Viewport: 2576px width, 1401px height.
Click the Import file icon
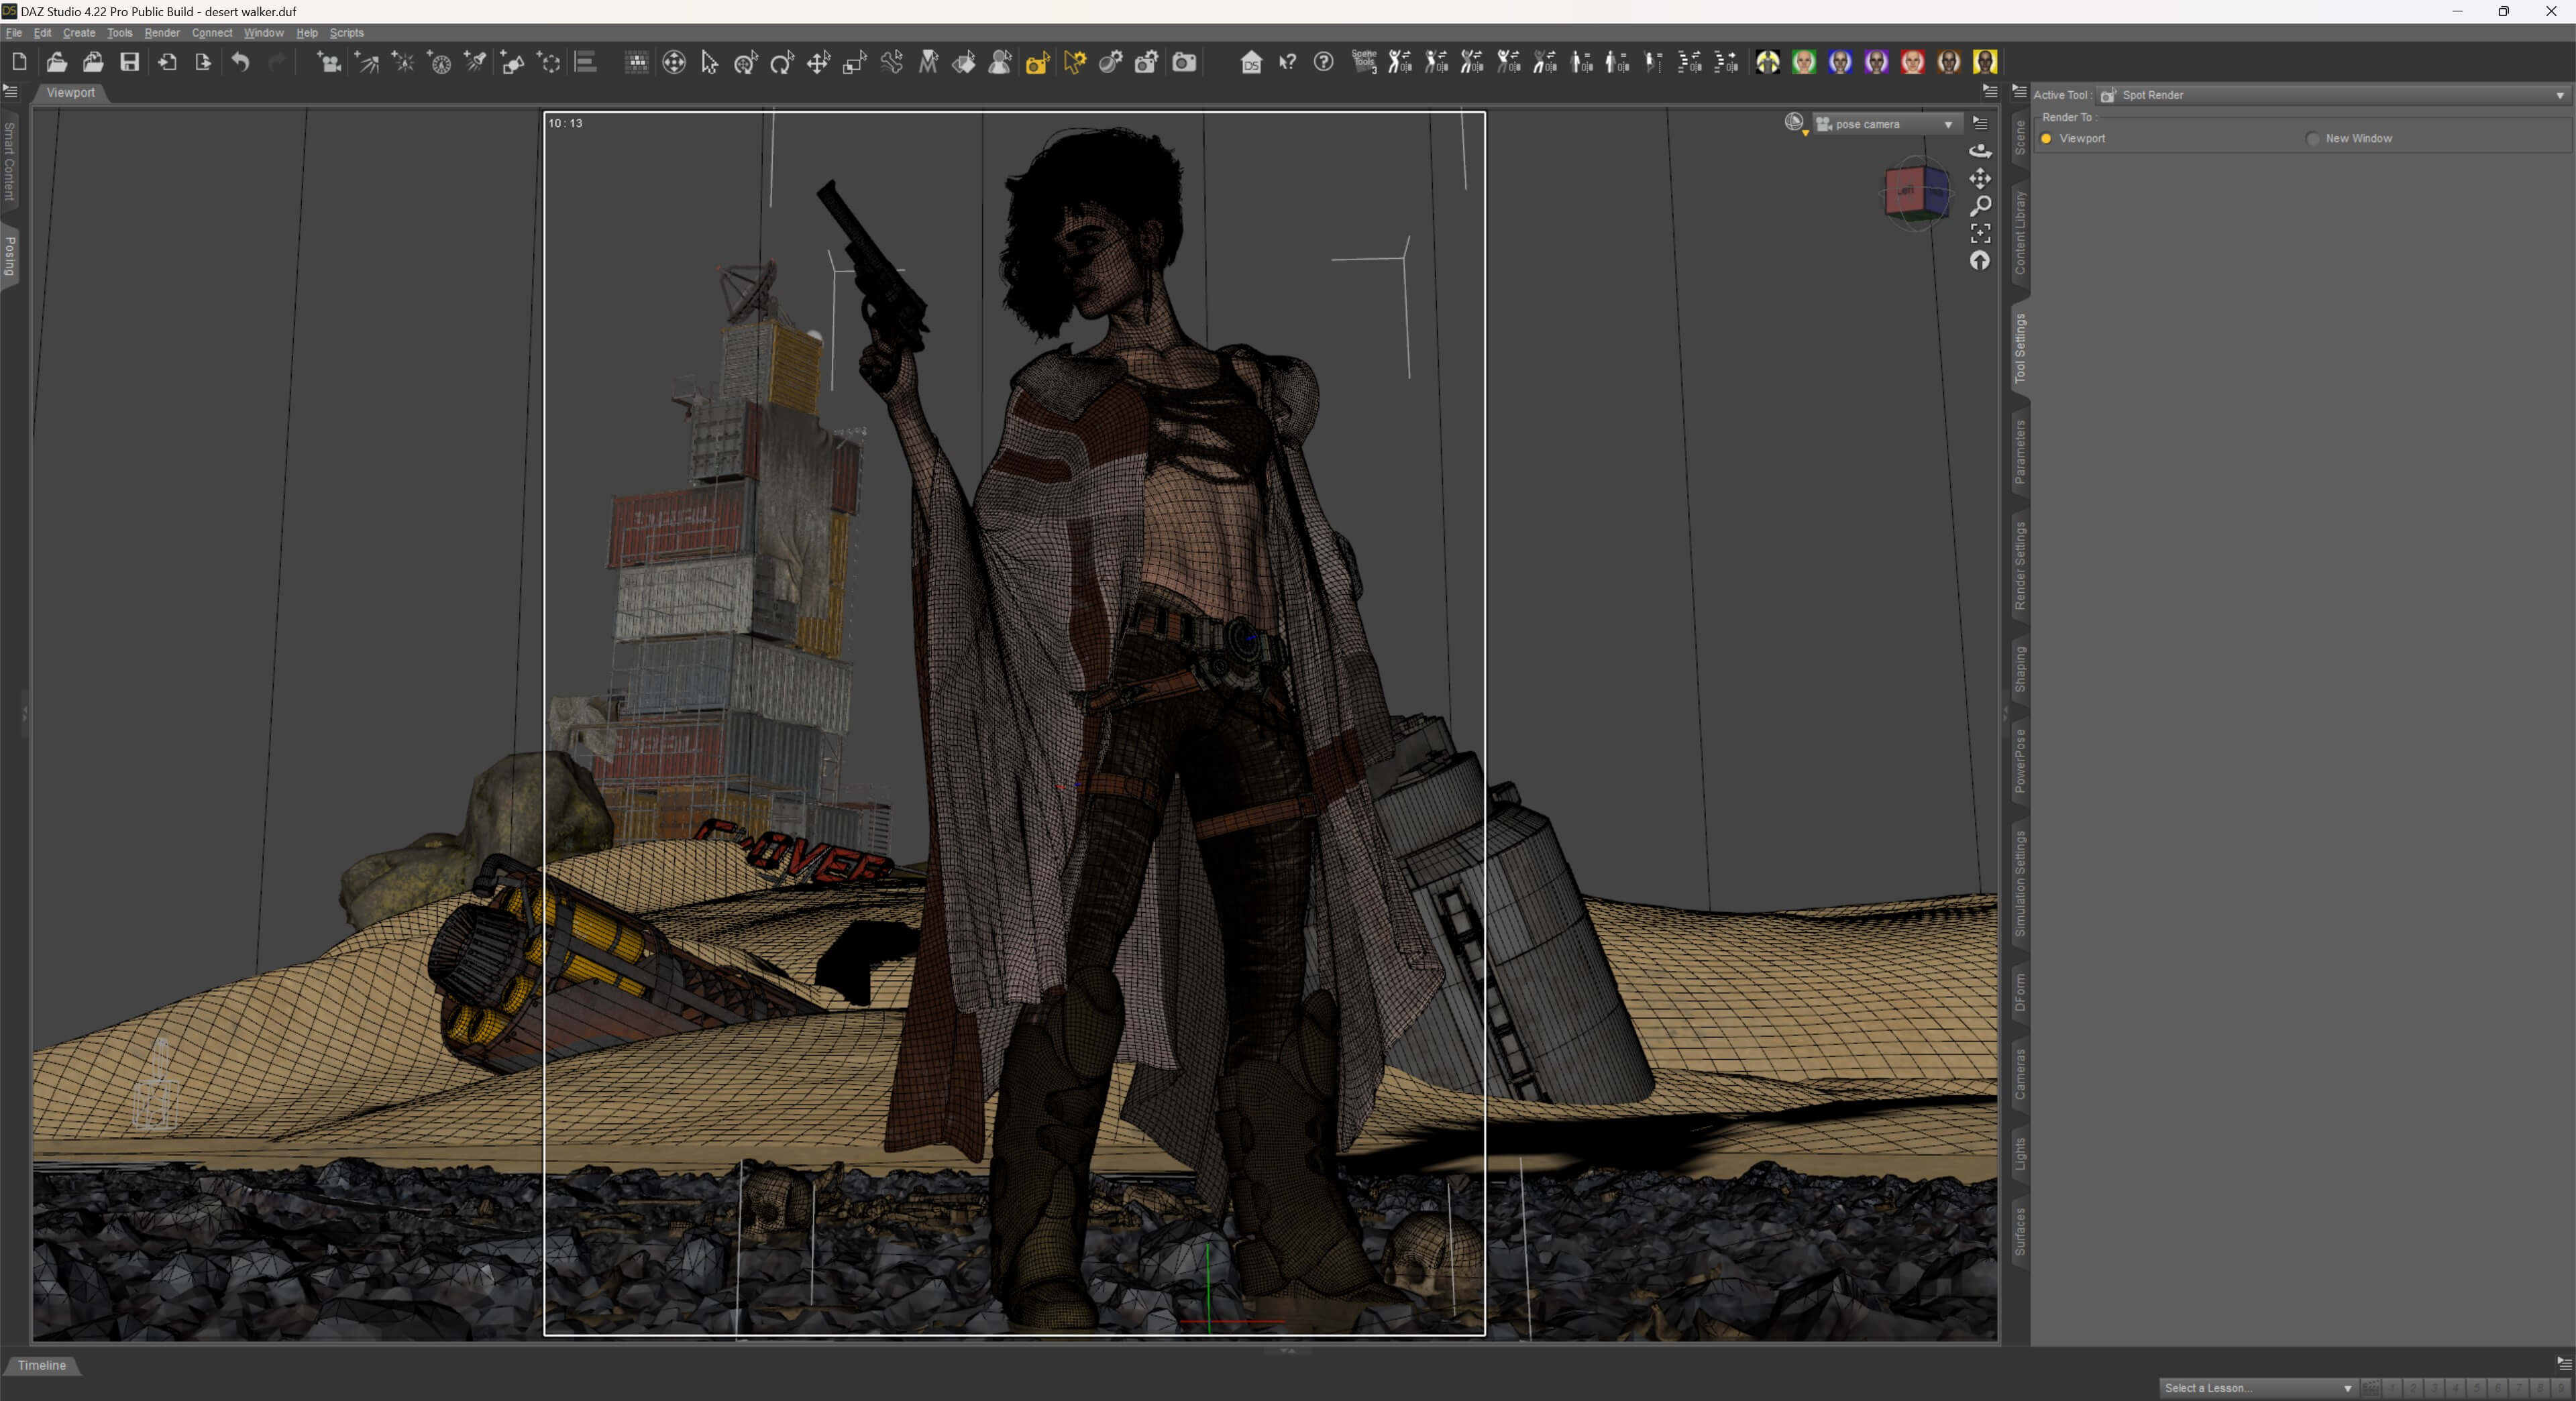[x=167, y=62]
